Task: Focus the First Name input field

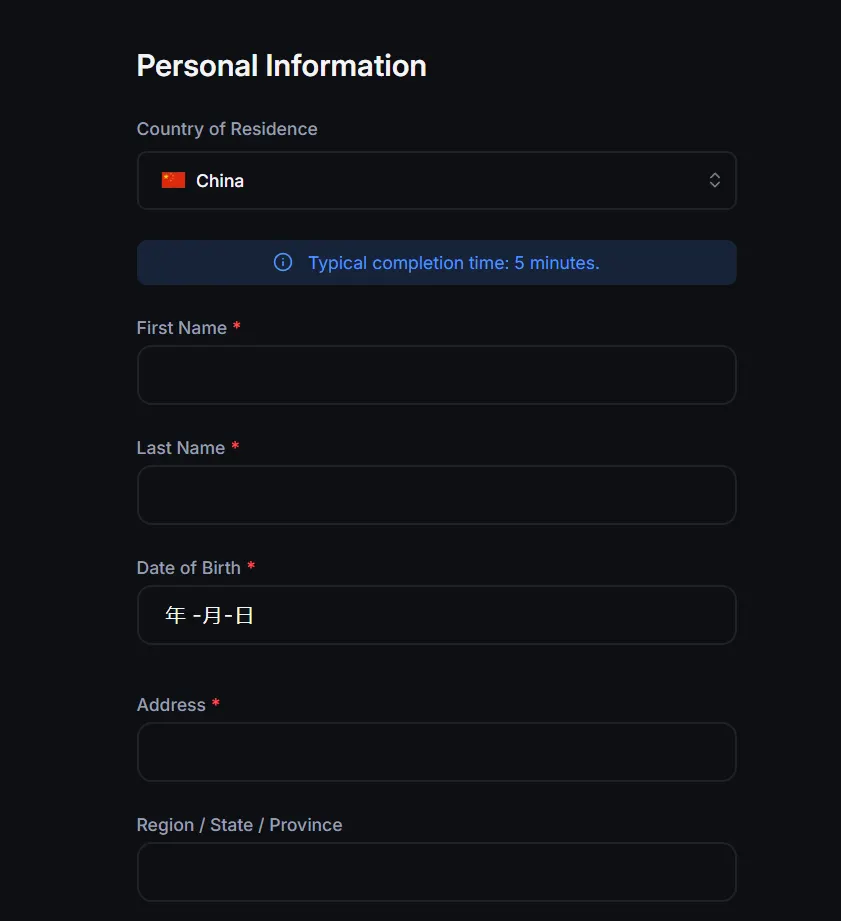Action: coord(436,375)
